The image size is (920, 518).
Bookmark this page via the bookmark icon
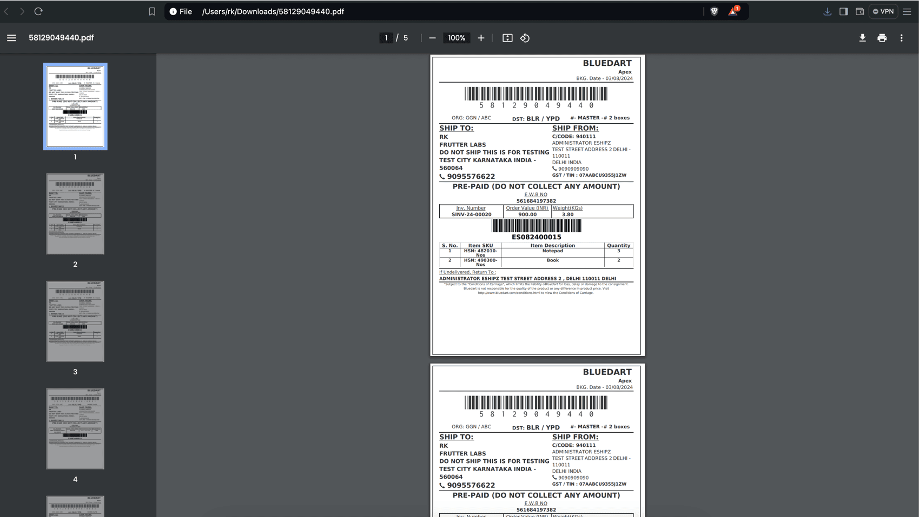click(x=152, y=11)
